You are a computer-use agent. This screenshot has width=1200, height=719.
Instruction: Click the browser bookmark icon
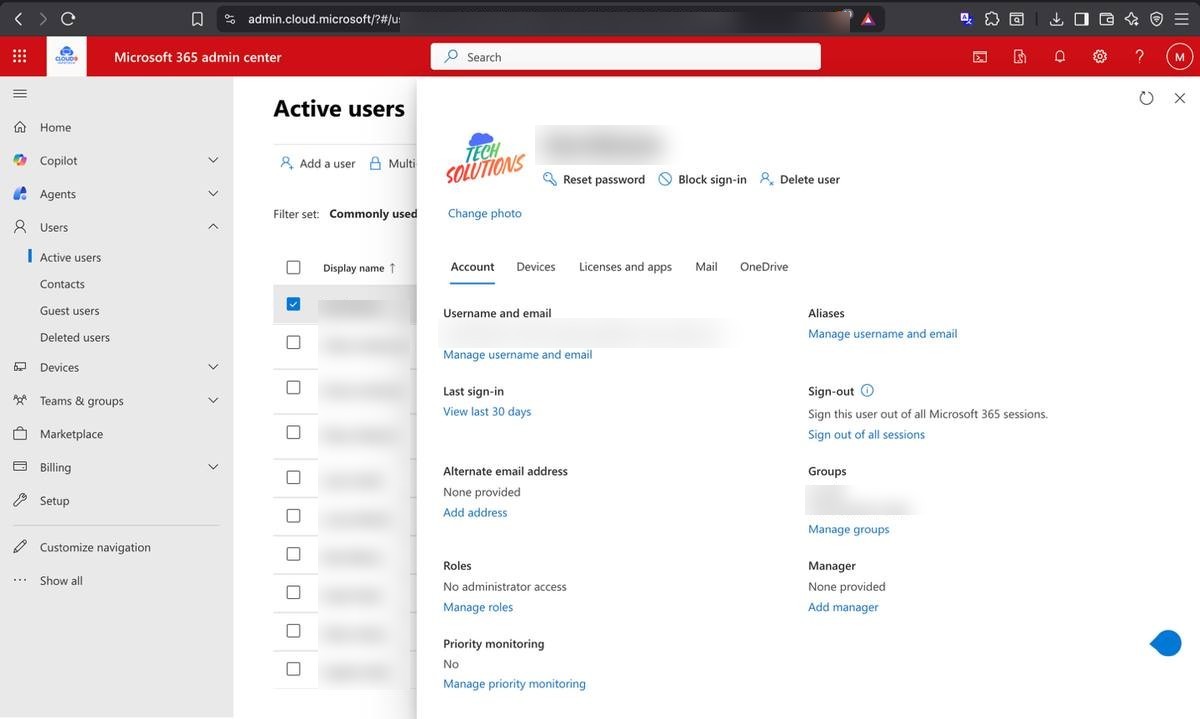[197, 18]
